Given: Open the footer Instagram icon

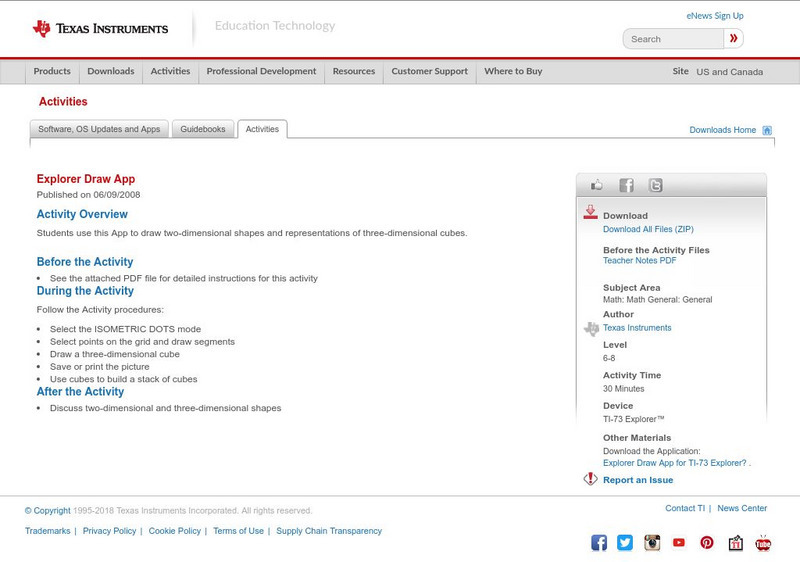Looking at the screenshot, I should point(652,543).
